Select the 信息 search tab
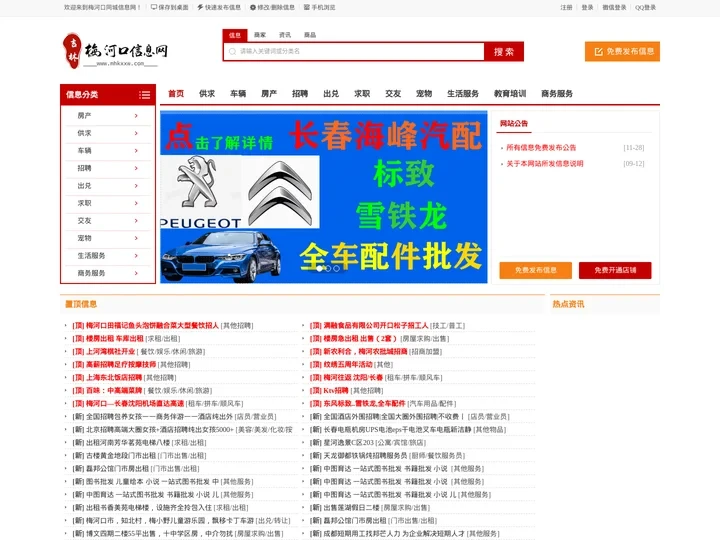 (235, 35)
